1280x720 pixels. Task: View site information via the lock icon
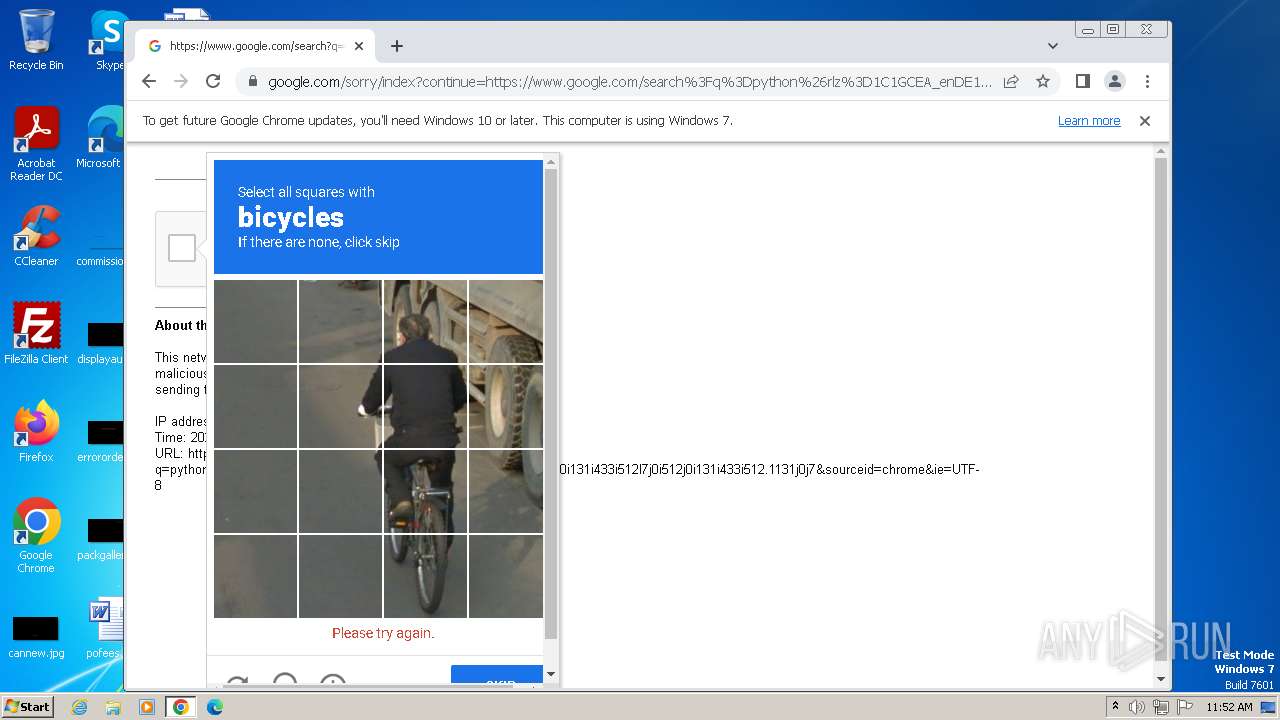pos(252,81)
